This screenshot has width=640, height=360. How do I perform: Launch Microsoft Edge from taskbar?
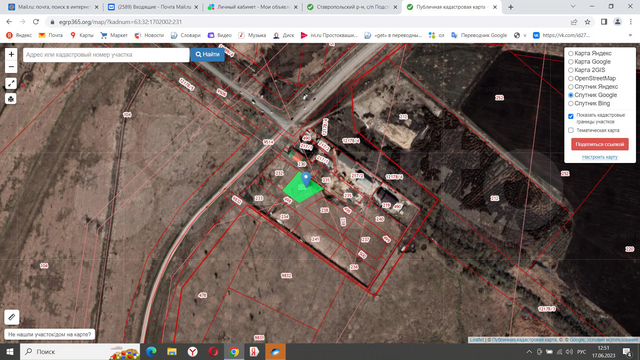[x=151, y=351]
